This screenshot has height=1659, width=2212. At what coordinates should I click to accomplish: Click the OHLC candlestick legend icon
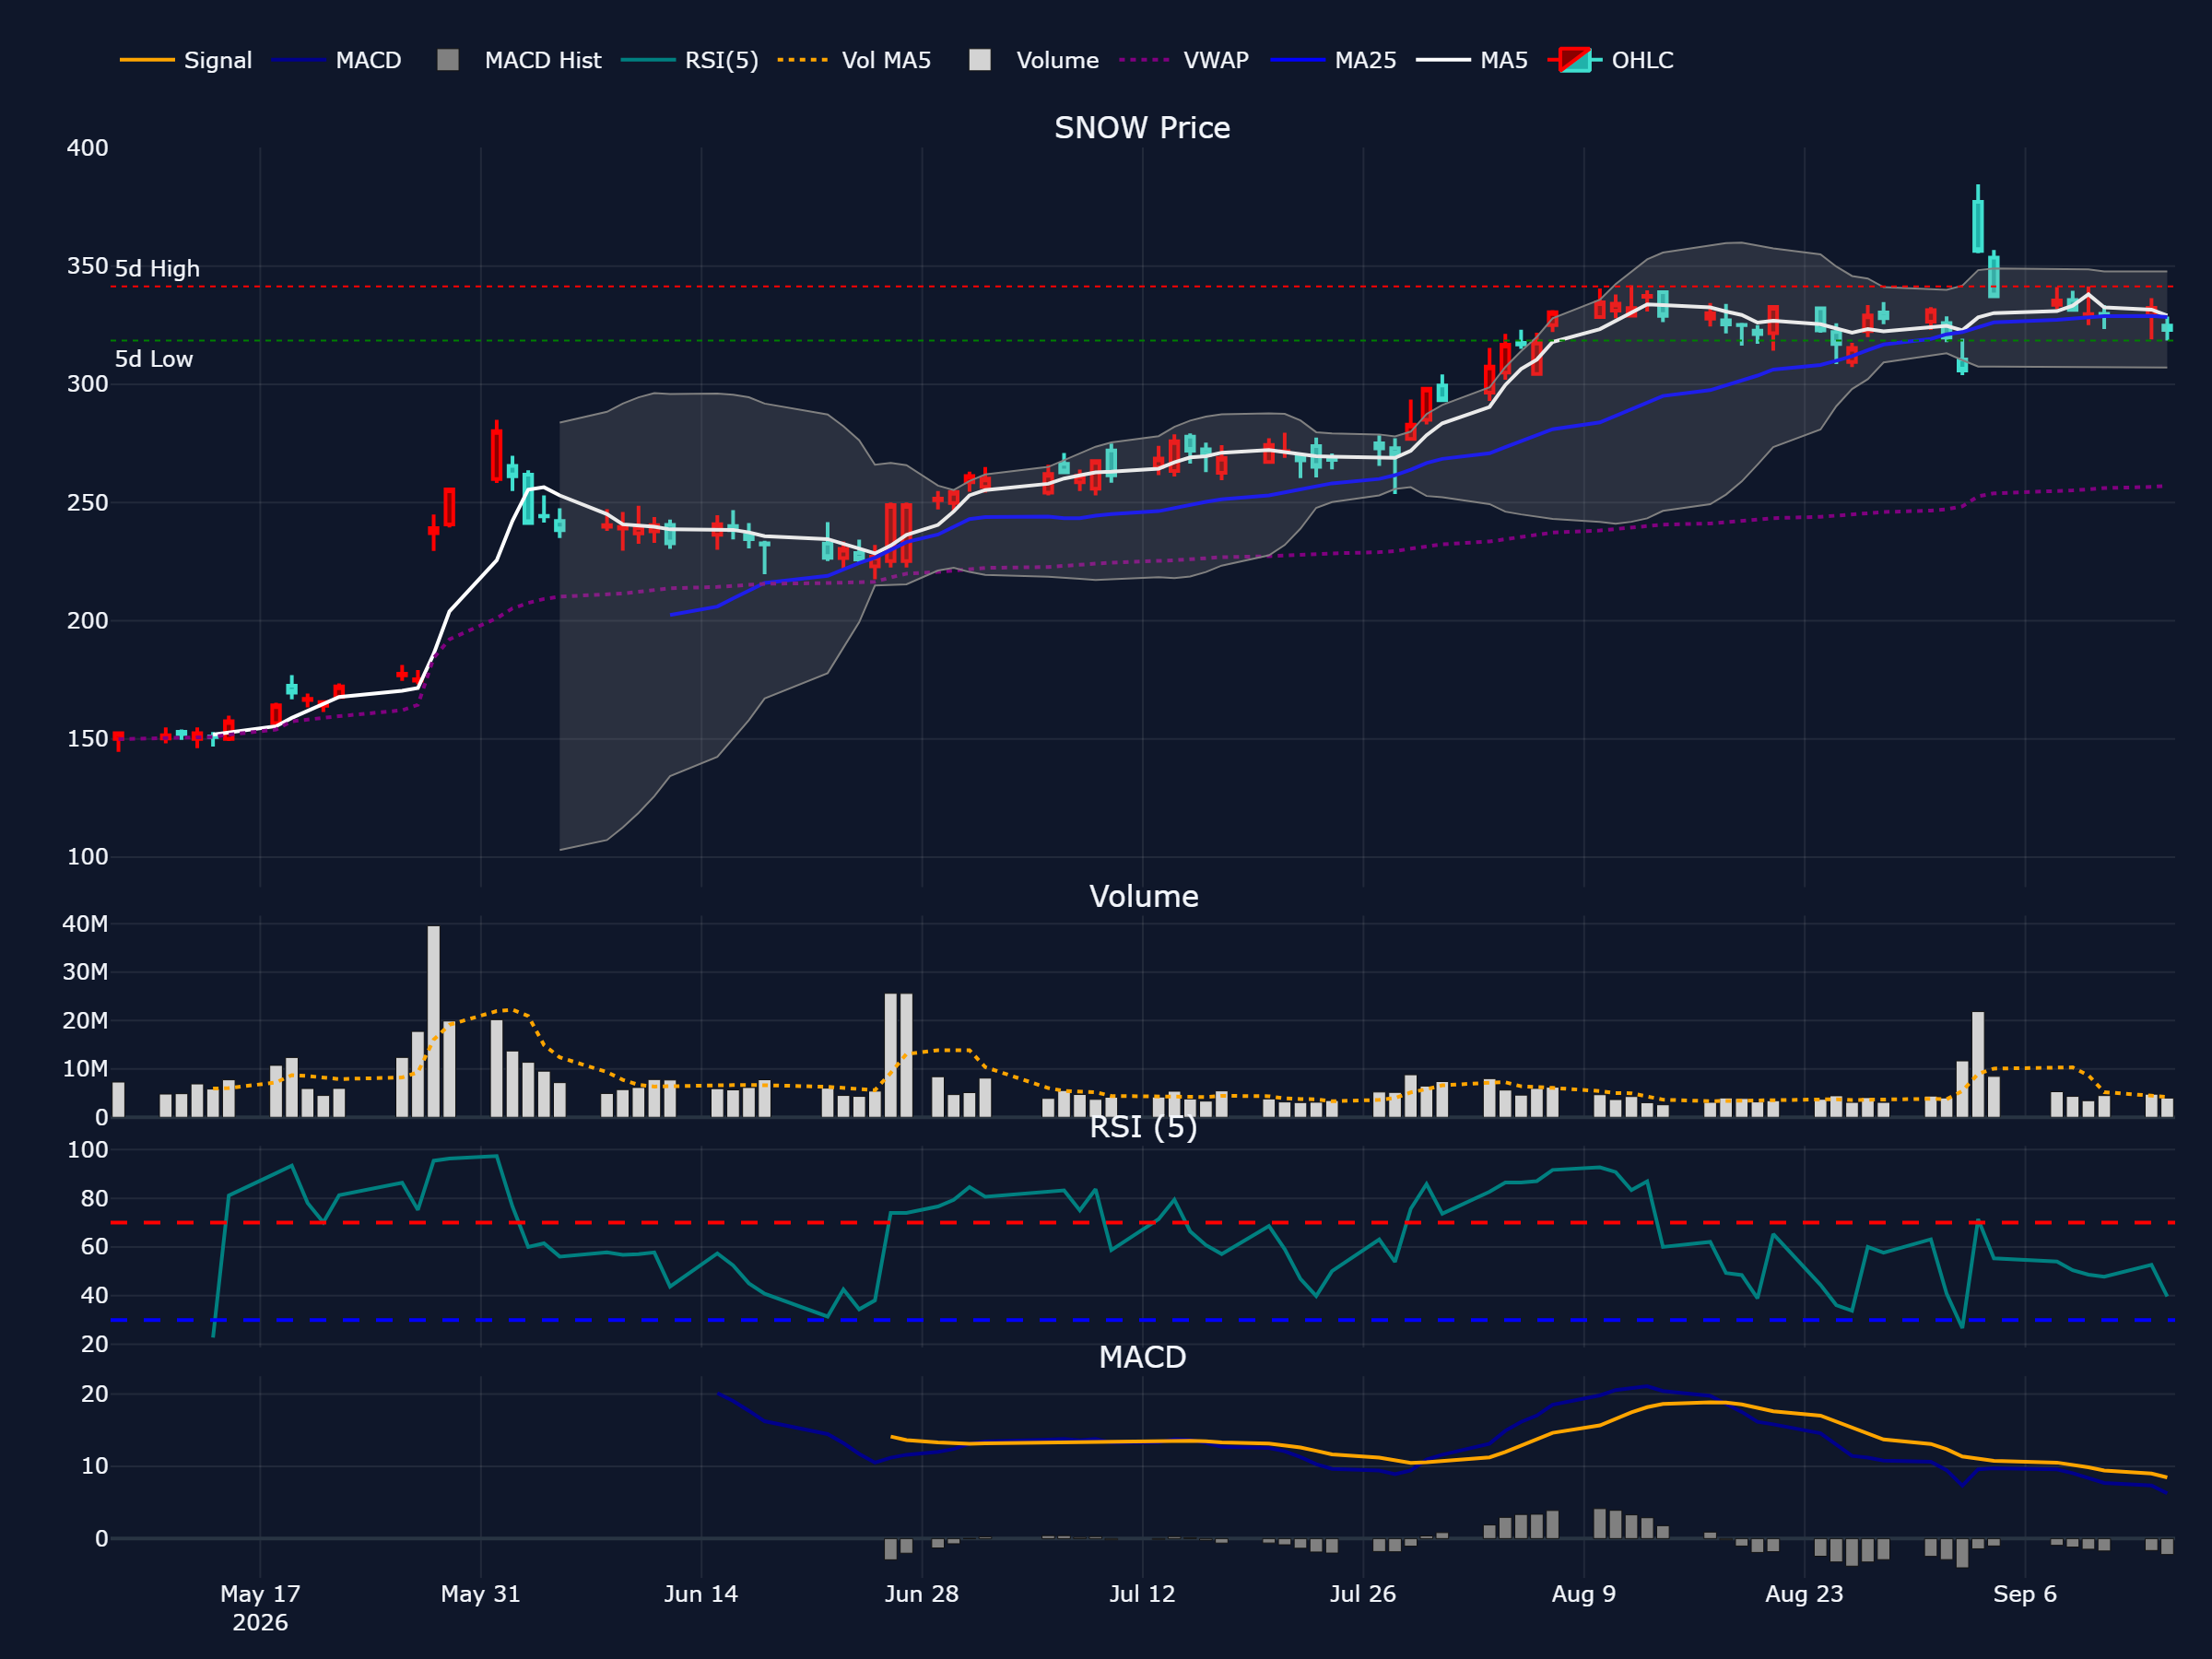pyautogui.click(x=1575, y=60)
